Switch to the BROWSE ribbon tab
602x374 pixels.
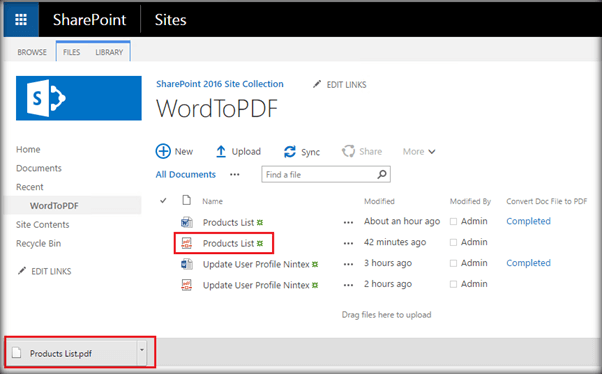click(32, 52)
